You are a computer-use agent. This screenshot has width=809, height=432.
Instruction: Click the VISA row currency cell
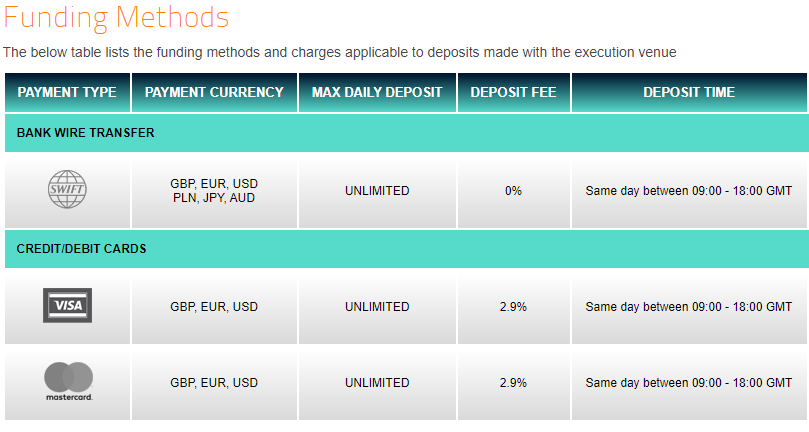coord(214,307)
